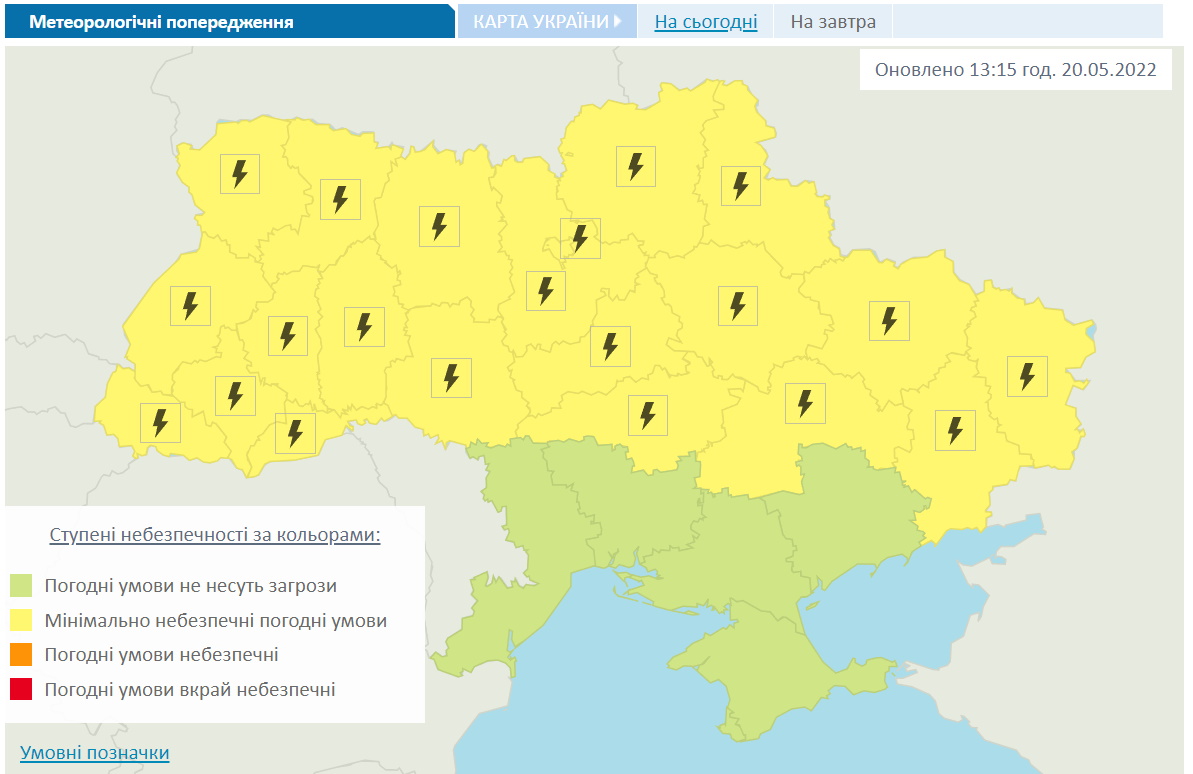Select the thunderstorm icon in Donetsk region
1193x774 pixels.
pyautogui.click(x=955, y=430)
